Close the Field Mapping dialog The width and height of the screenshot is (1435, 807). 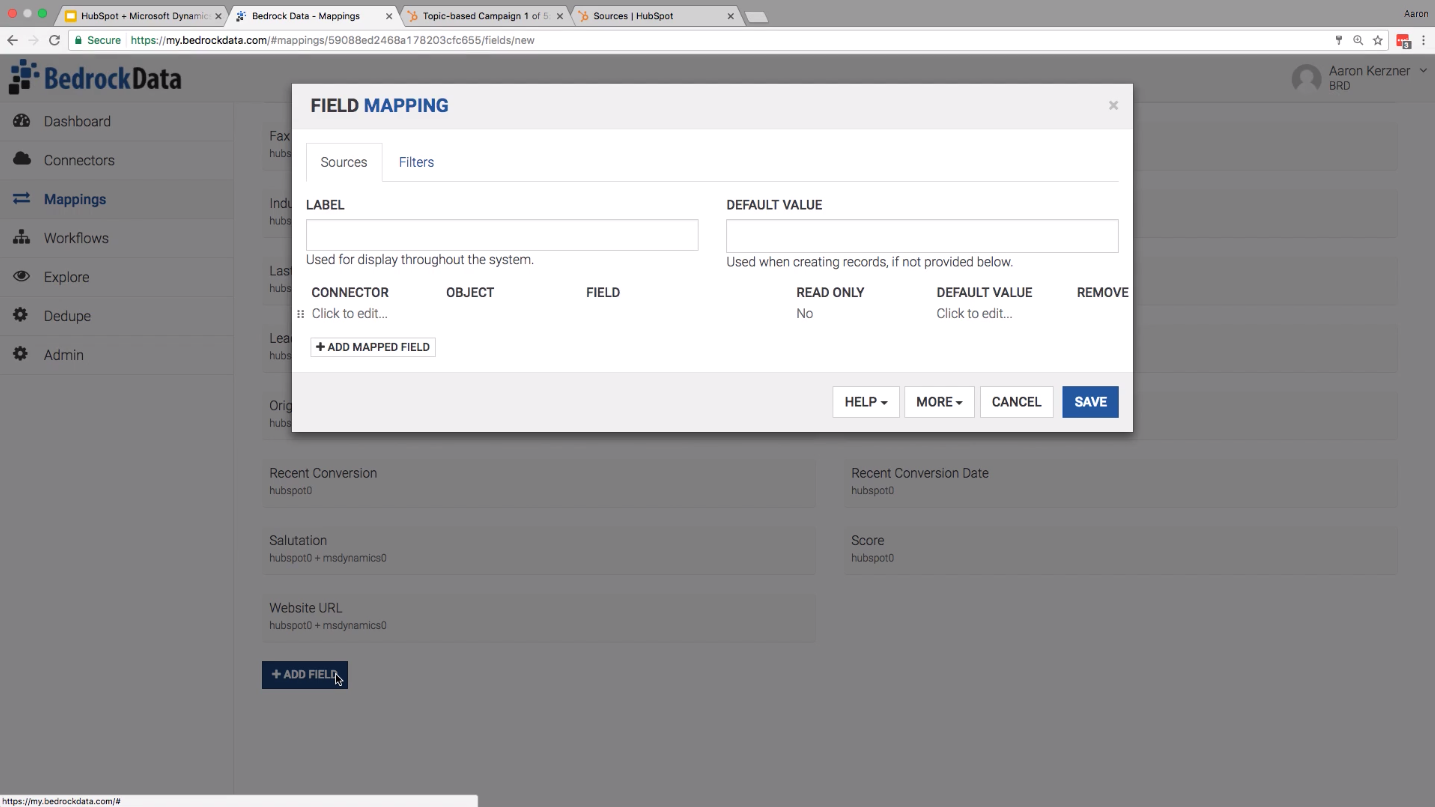[1113, 105]
